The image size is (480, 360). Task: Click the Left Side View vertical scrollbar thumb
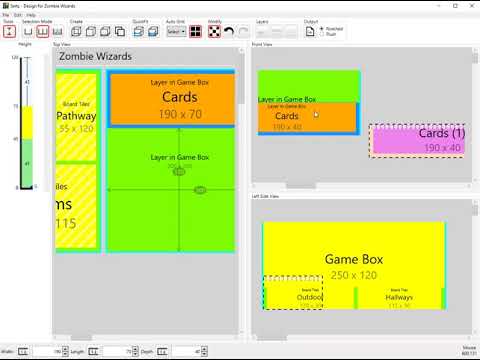(x=475, y=210)
